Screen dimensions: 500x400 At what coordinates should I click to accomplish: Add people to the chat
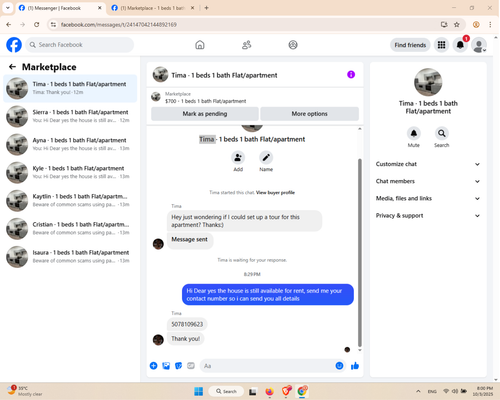click(x=238, y=158)
